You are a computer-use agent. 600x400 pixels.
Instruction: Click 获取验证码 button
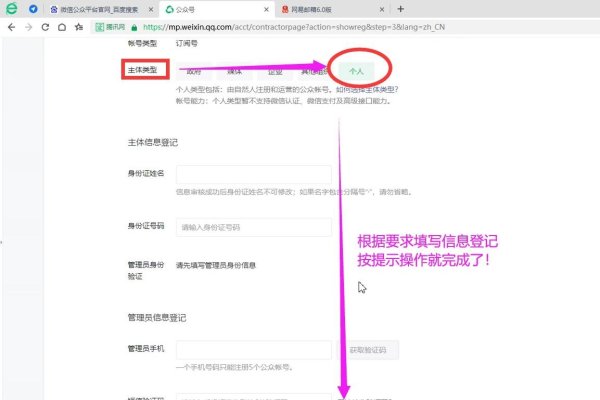pyautogui.click(x=368, y=350)
